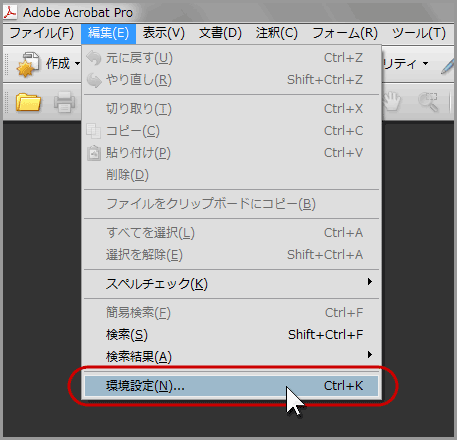
Task: Expand スペルチェック submenu arrow
Action: click(370, 282)
